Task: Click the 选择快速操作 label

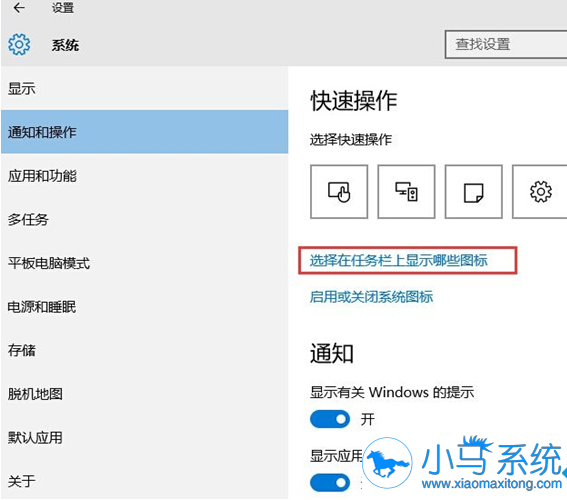Action: [x=351, y=140]
